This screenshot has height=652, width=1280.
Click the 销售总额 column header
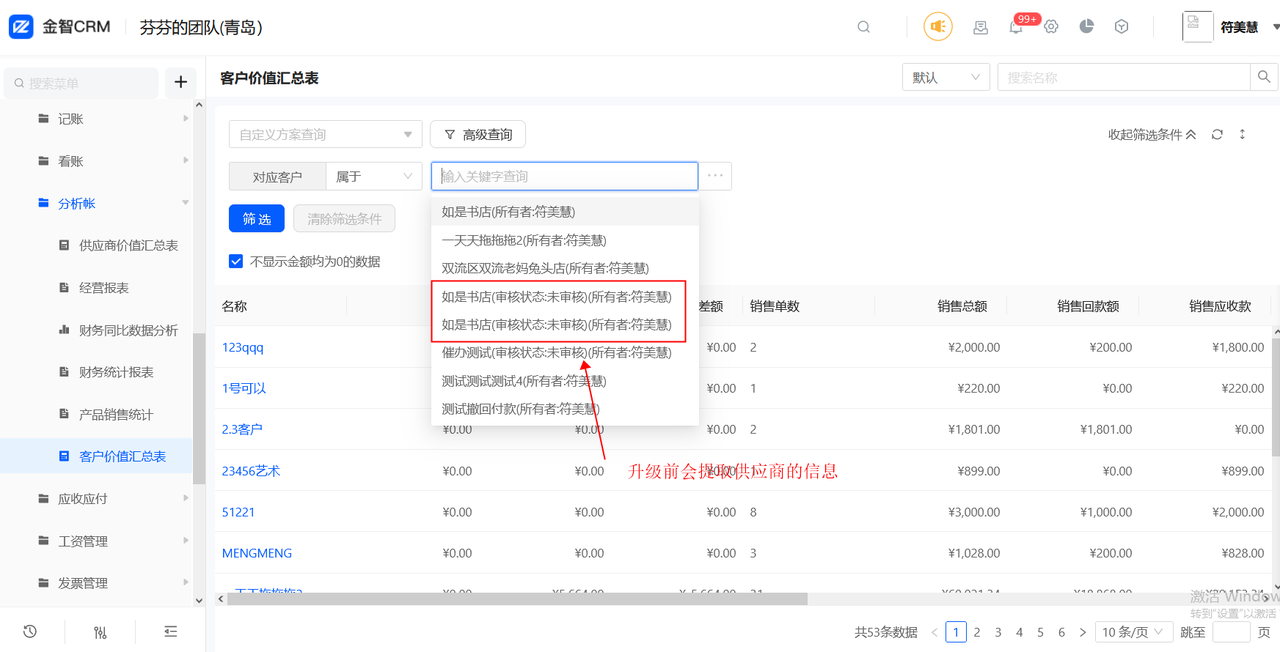point(962,306)
